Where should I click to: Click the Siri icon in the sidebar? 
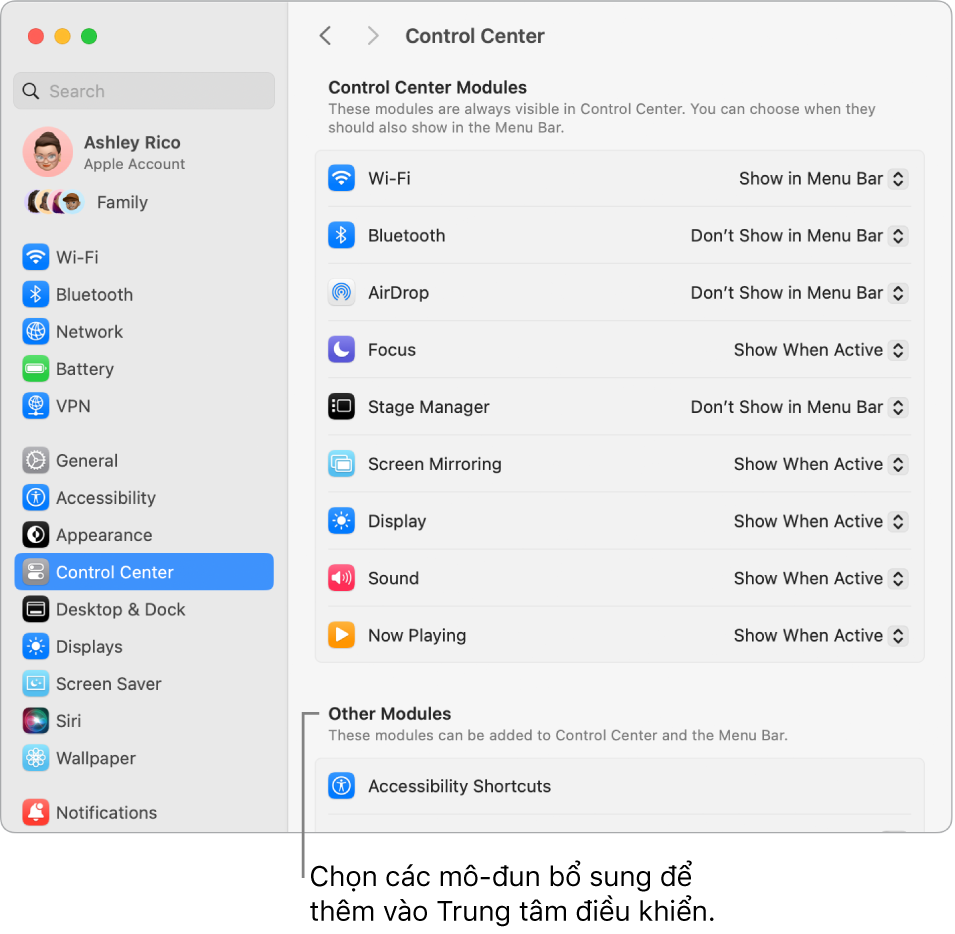[35, 720]
